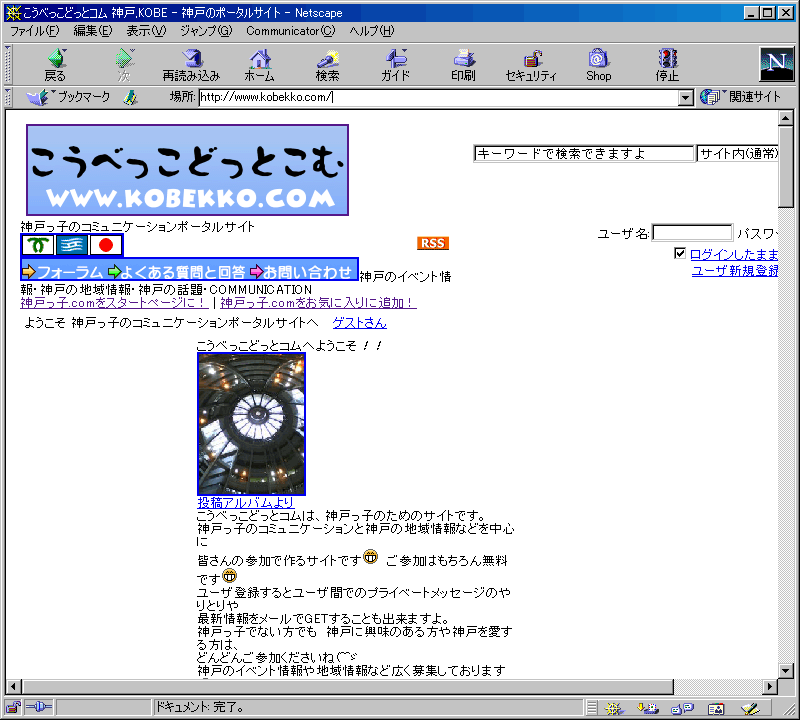Viewport: 800px width, 720px height.
Task: Click the 次 (Forward) toolbar icon
Action: pyautogui.click(x=124, y=64)
